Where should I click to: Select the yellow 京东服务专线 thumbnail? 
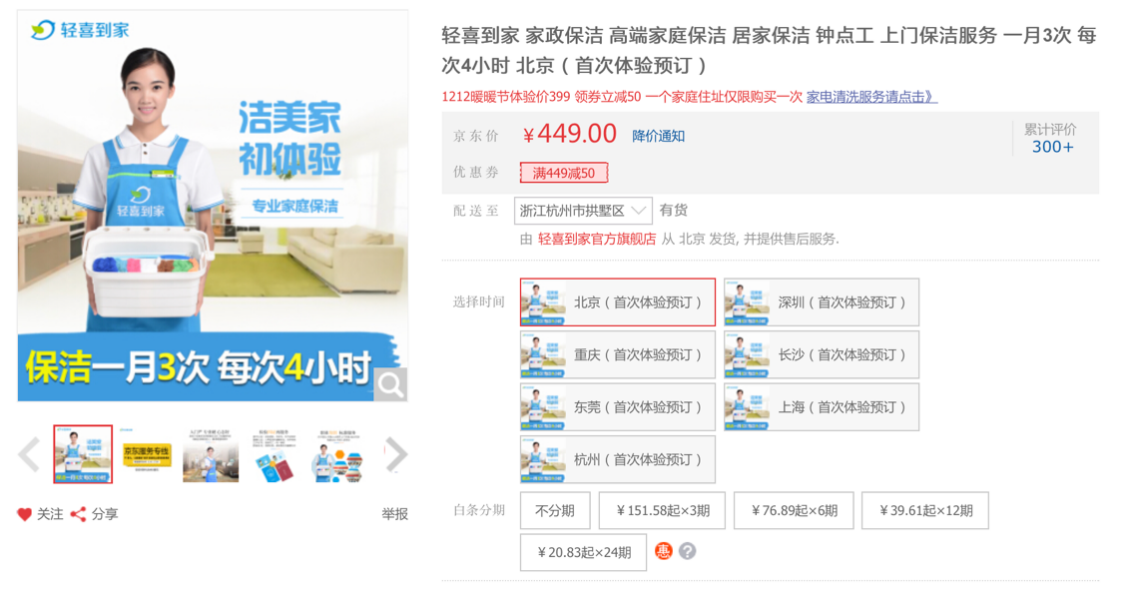click(x=147, y=455)
